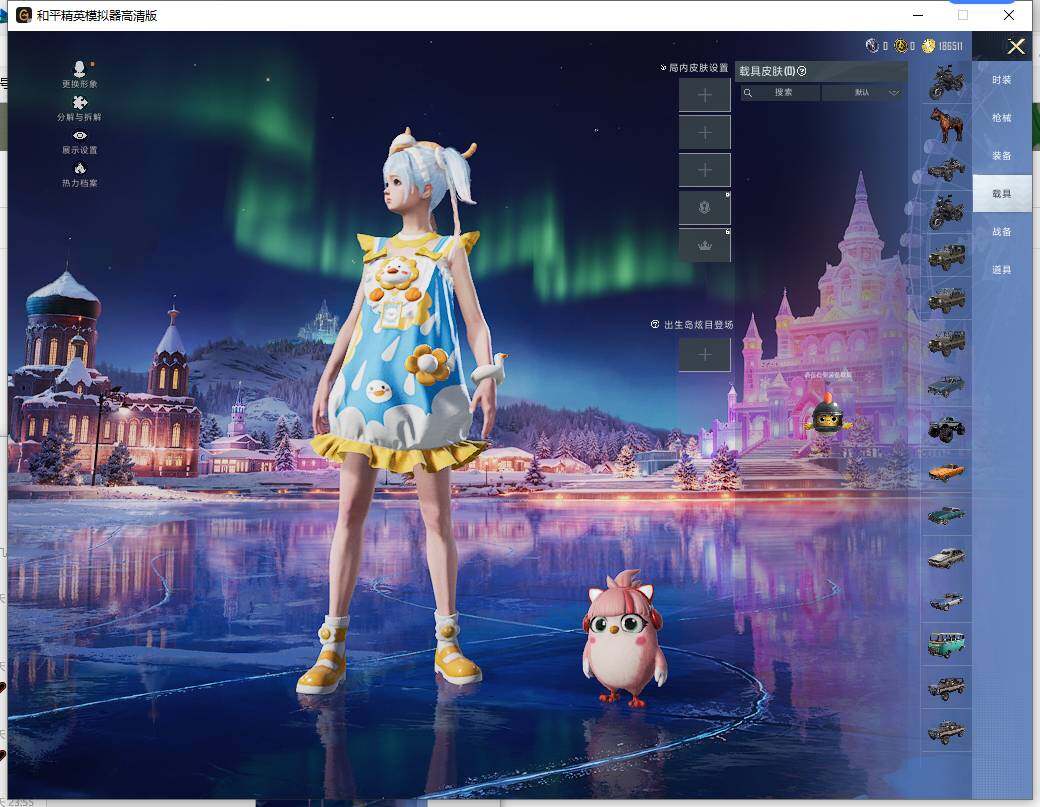The width and height of the screenshot is (1040, 807).
Task: Switch to the 枪械 tab
Action: click(1002, 117)
